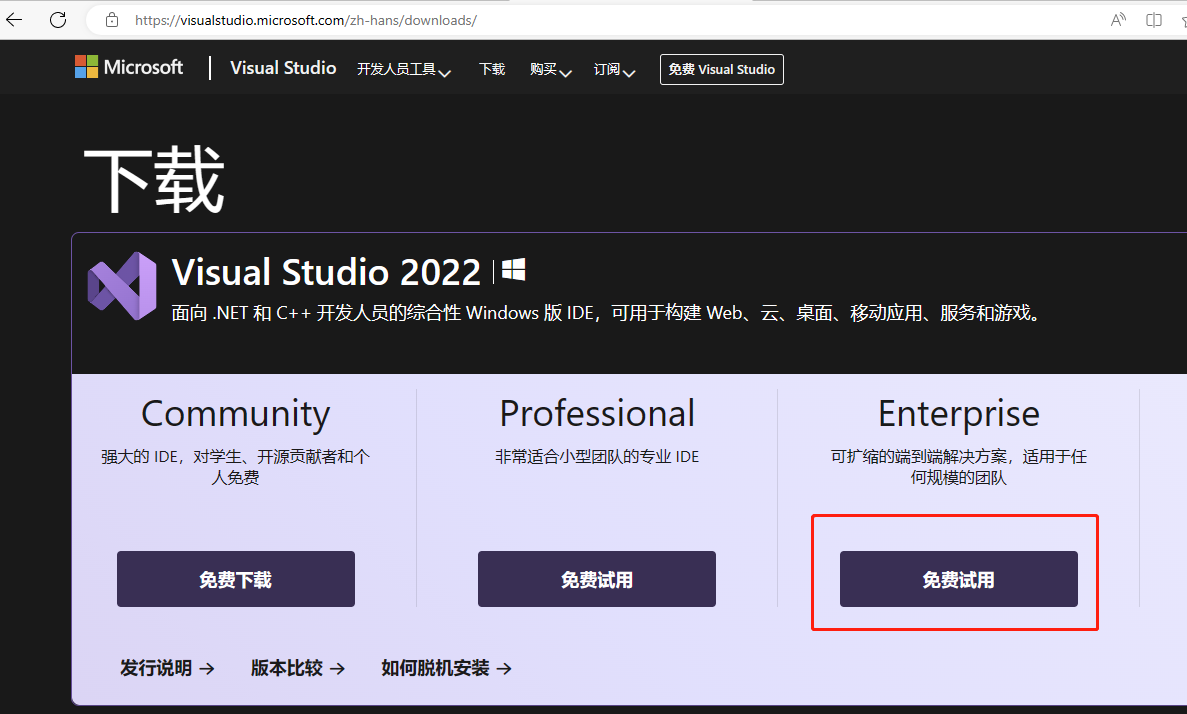Click the Microsoft logo
1187x714 pixels.
click(x=129, y=67)
